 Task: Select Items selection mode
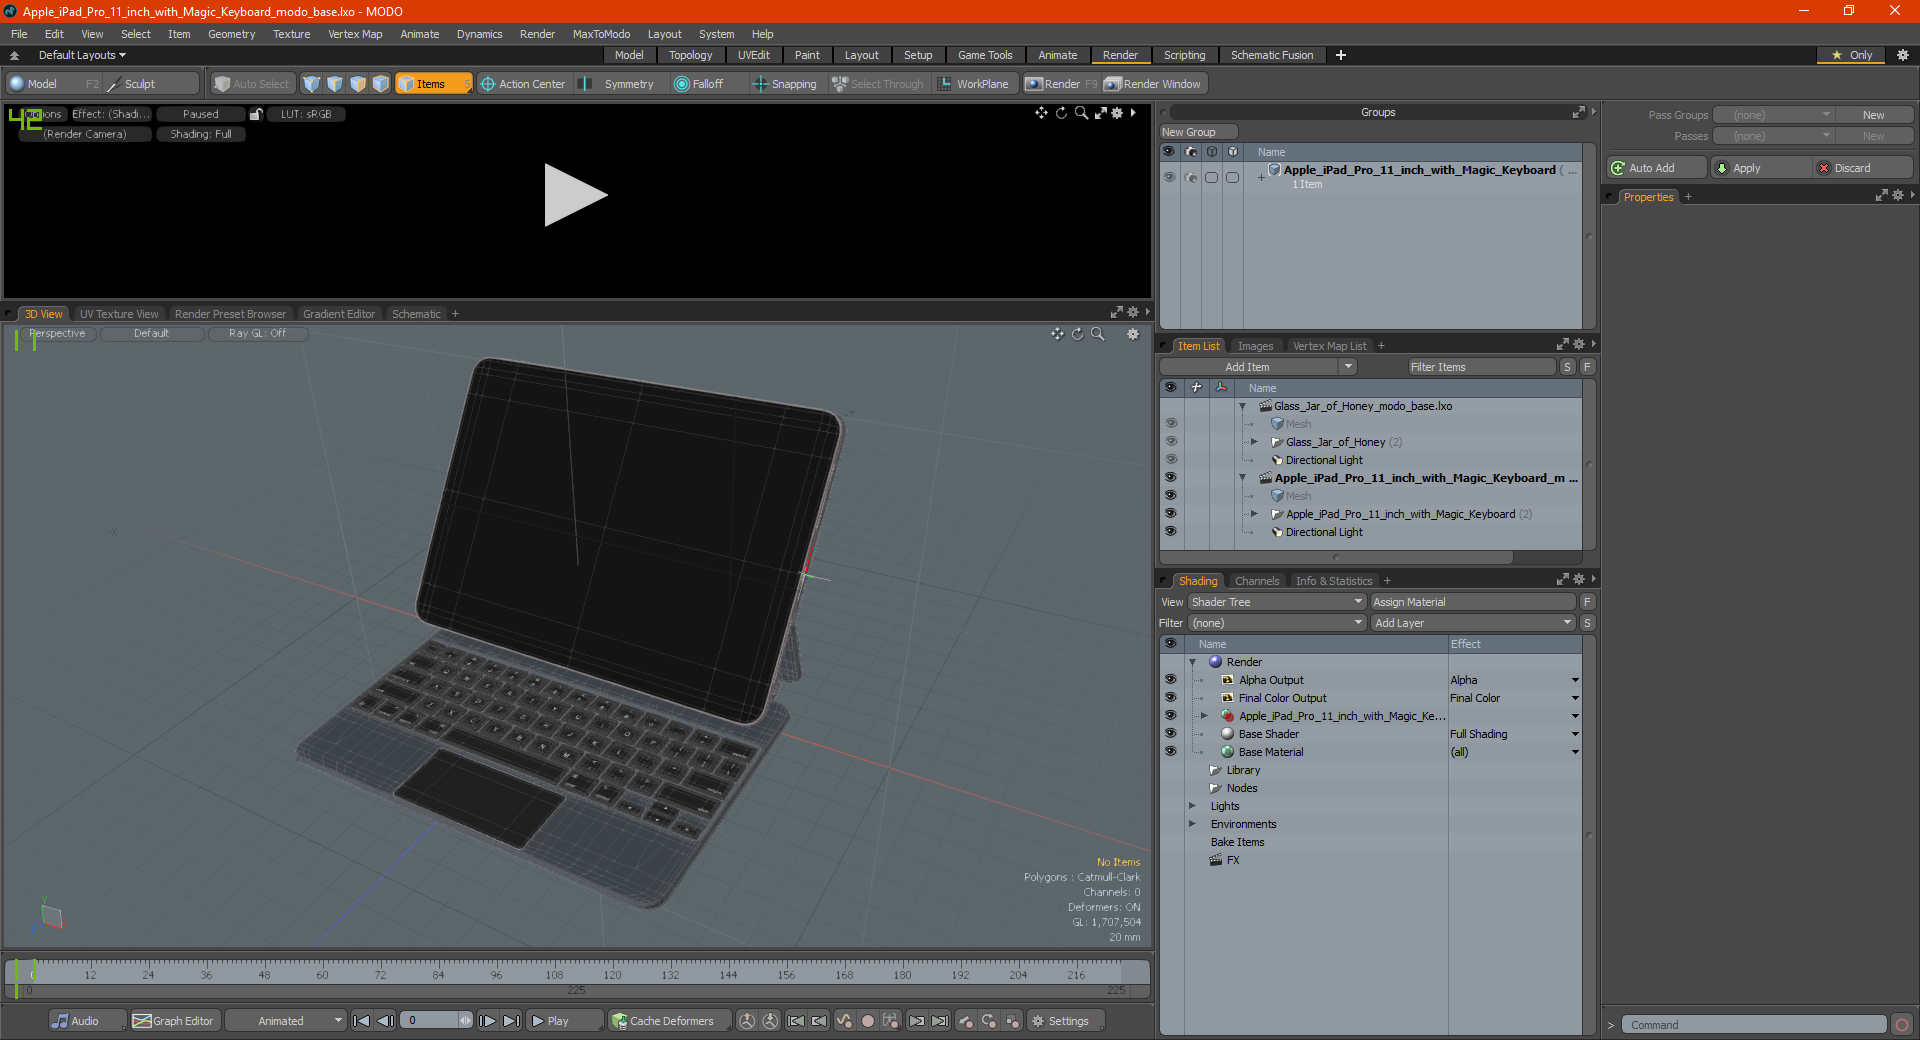point(433,84)
